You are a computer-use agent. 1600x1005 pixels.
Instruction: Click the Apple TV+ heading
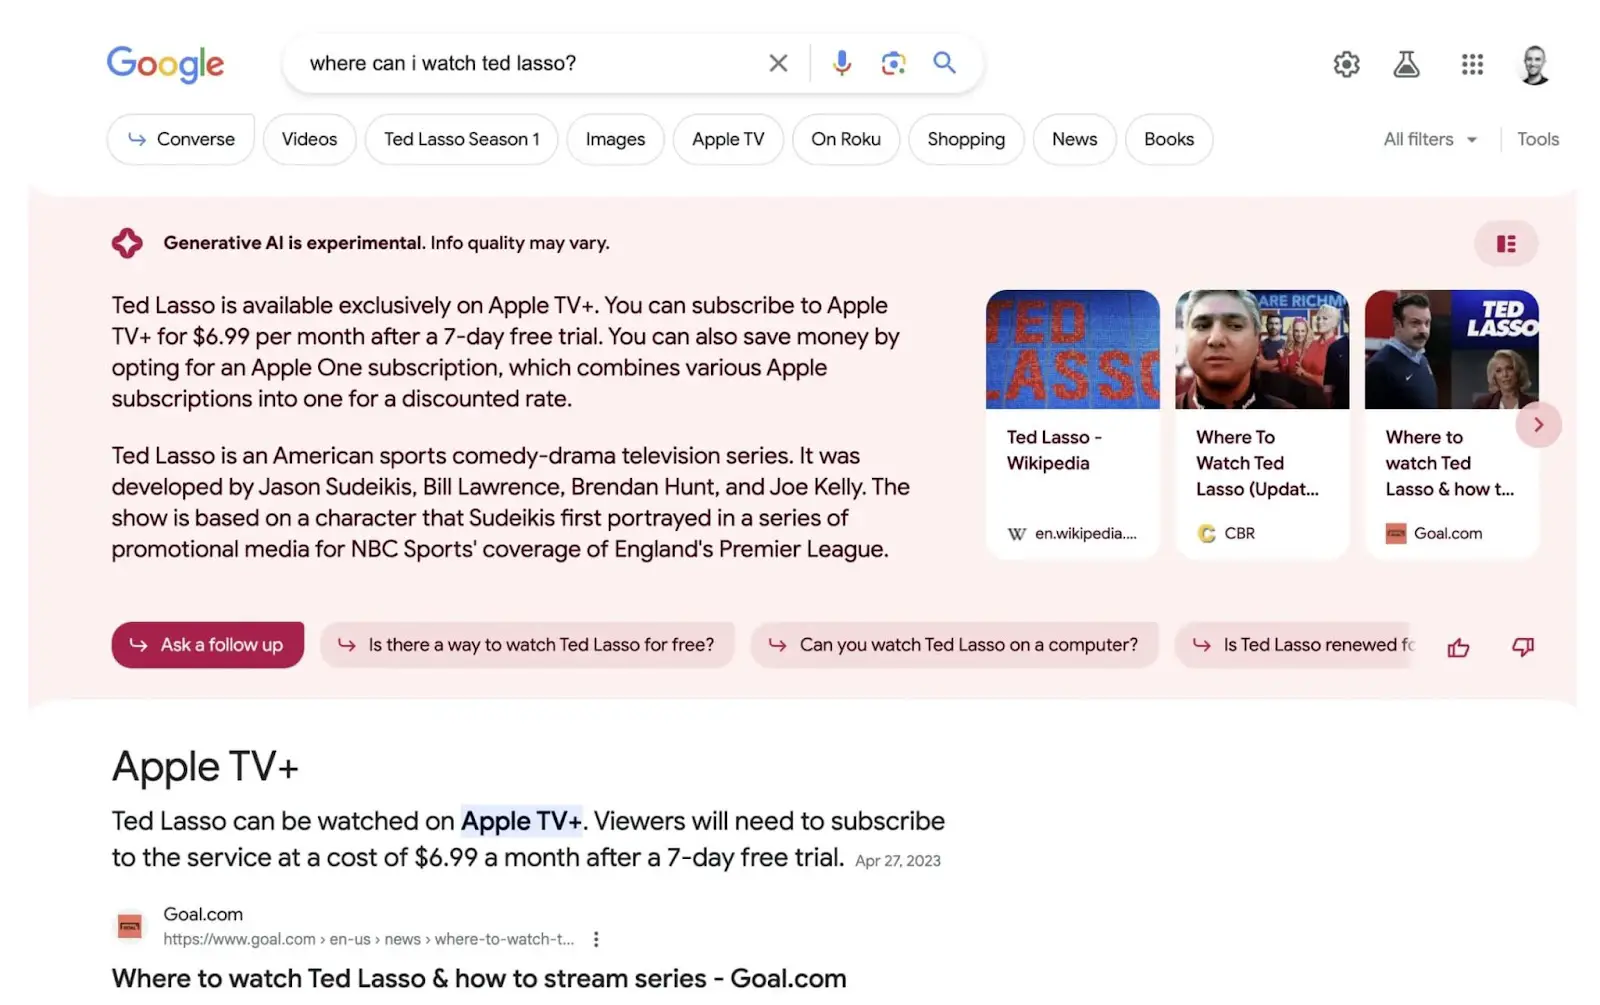tap(205, 768)
